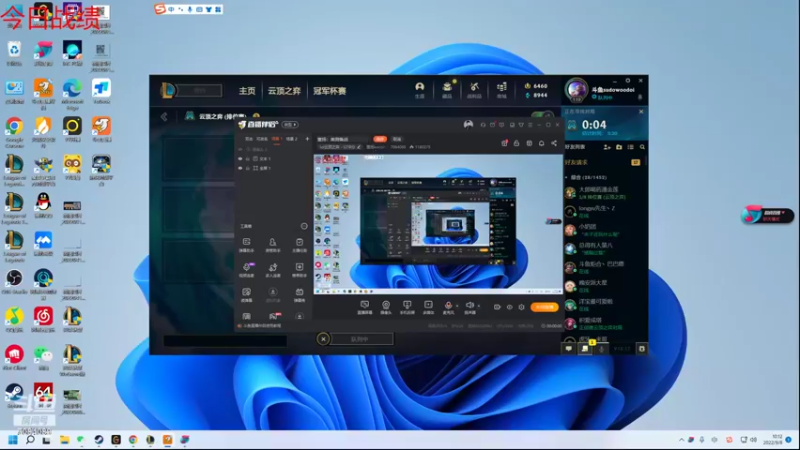The image size is (800, 450).
Task: Click the screen capture source icon in streaming app
Action: (x=365, y=305)
